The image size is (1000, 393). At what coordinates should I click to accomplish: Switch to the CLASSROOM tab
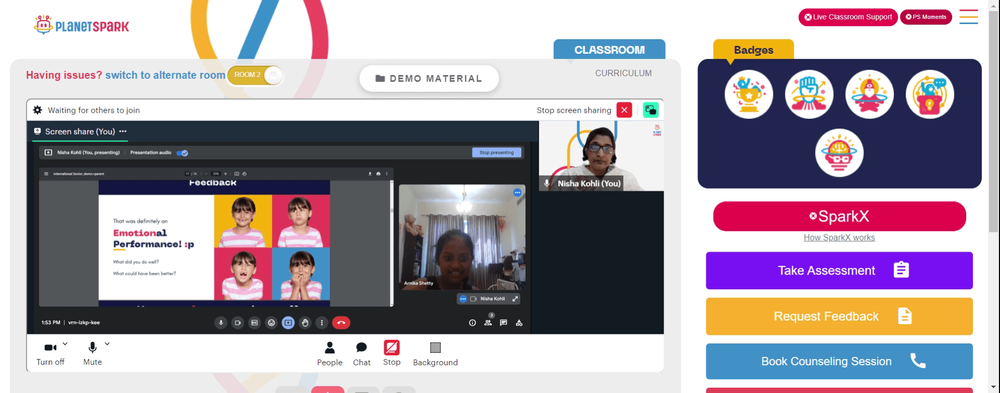(x=609, y=50)
